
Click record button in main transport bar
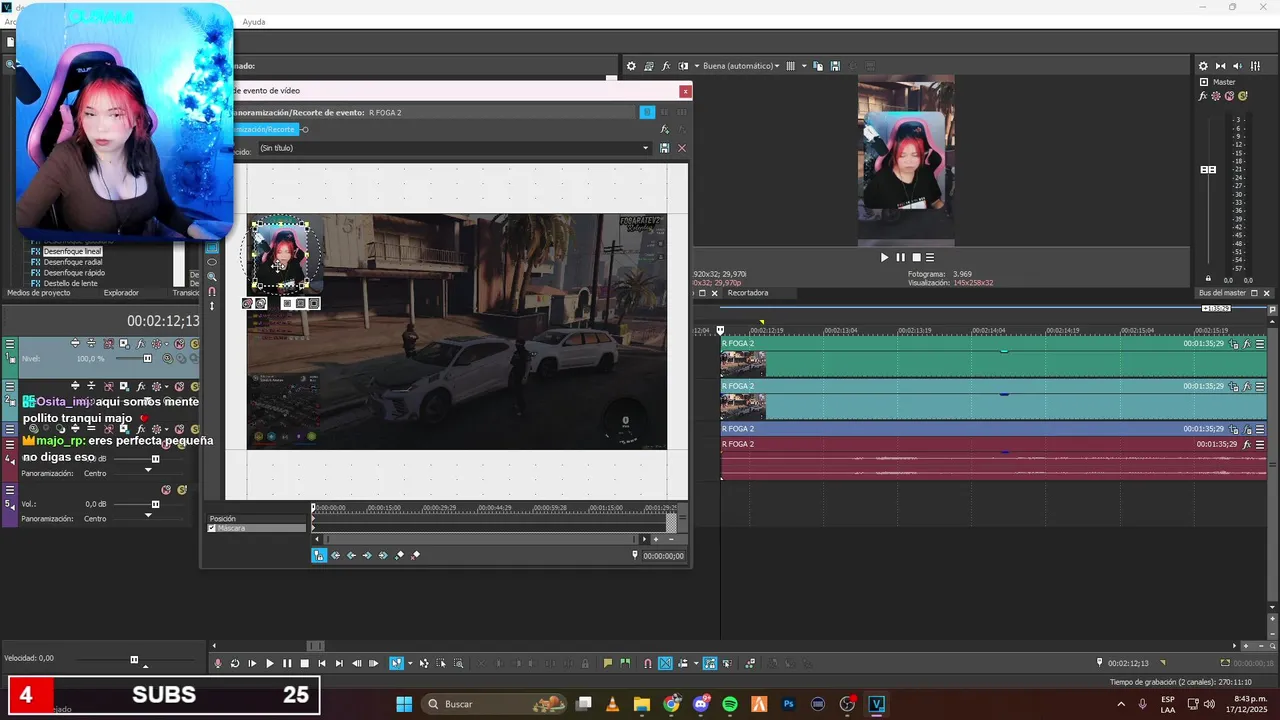pos(218,663)
